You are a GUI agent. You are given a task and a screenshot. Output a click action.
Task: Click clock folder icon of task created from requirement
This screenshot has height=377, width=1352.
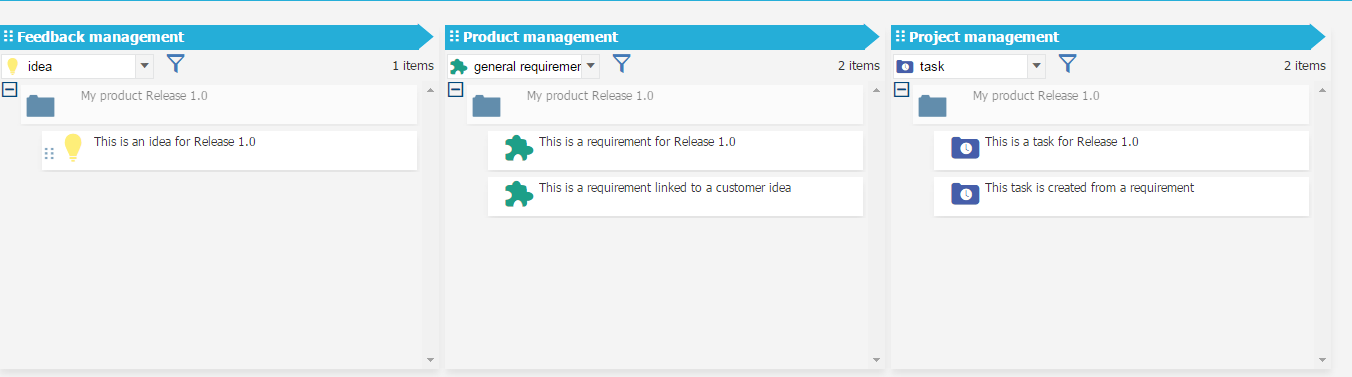pyautogui.click(x=965, y=194)
